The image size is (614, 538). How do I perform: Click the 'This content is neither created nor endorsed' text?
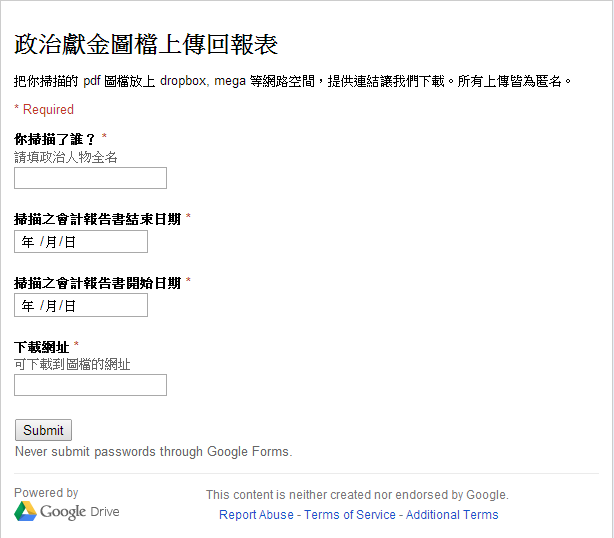357,495
